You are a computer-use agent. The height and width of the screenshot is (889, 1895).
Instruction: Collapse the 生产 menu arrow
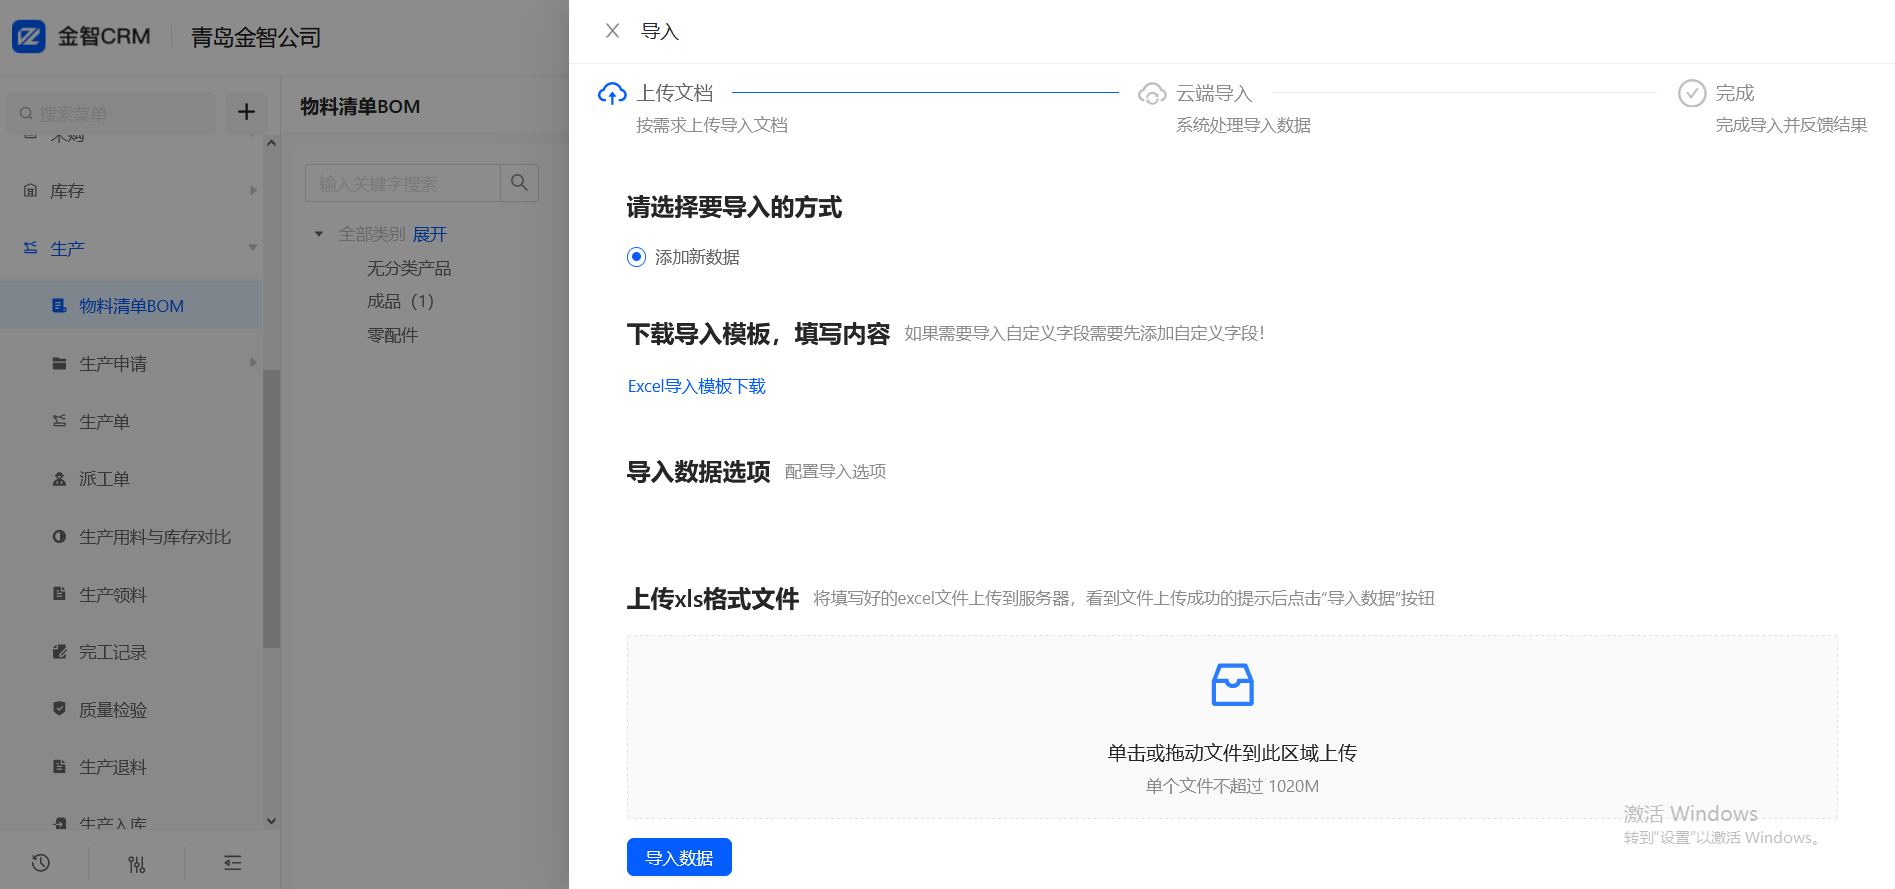(253, 248)
